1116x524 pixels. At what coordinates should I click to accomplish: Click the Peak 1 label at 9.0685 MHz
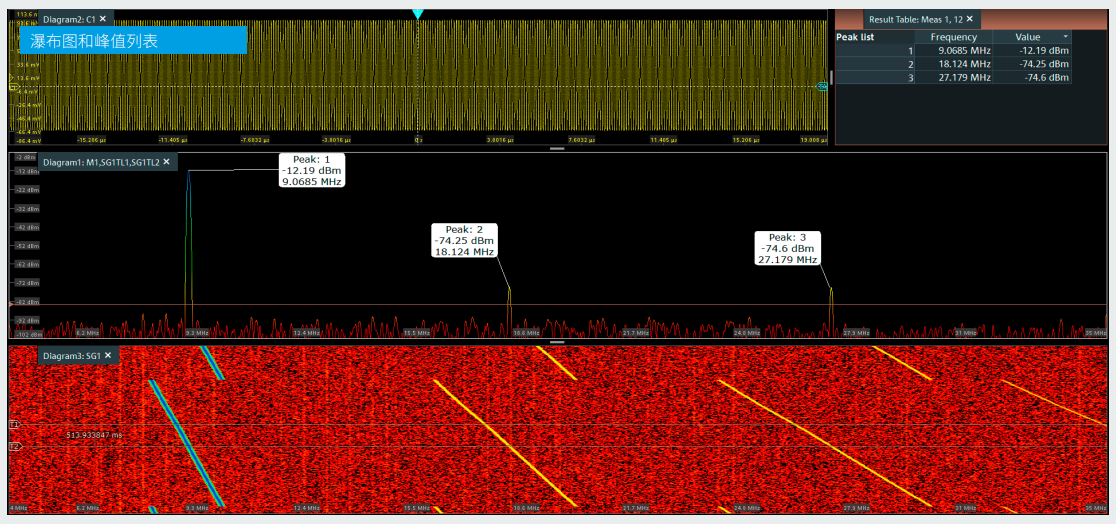311,171
